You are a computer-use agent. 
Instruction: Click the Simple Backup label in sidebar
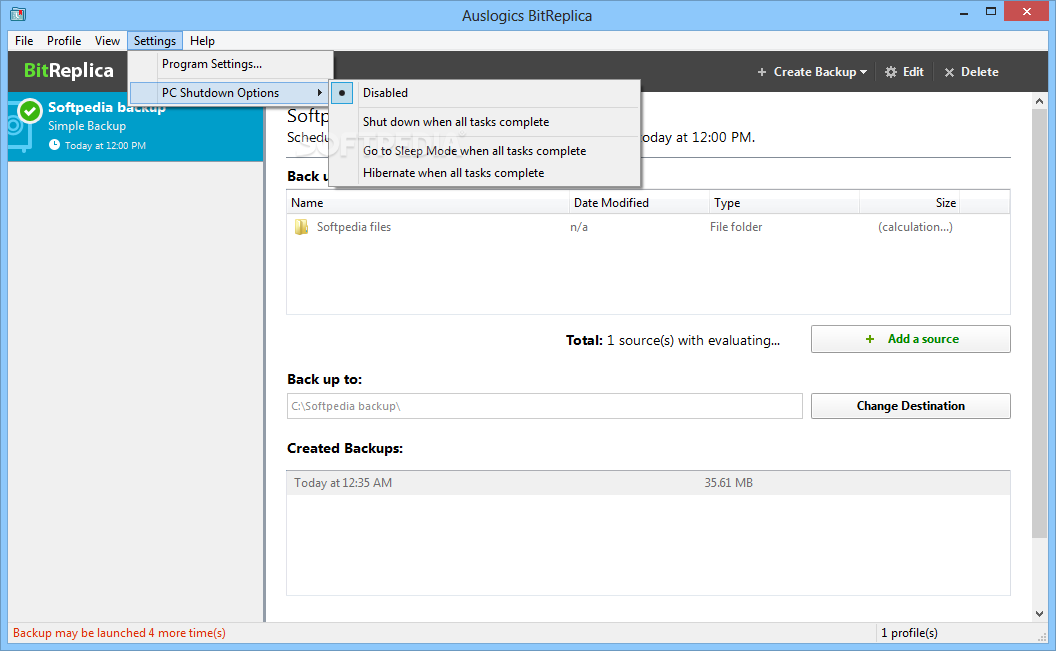tap(87, 126)
